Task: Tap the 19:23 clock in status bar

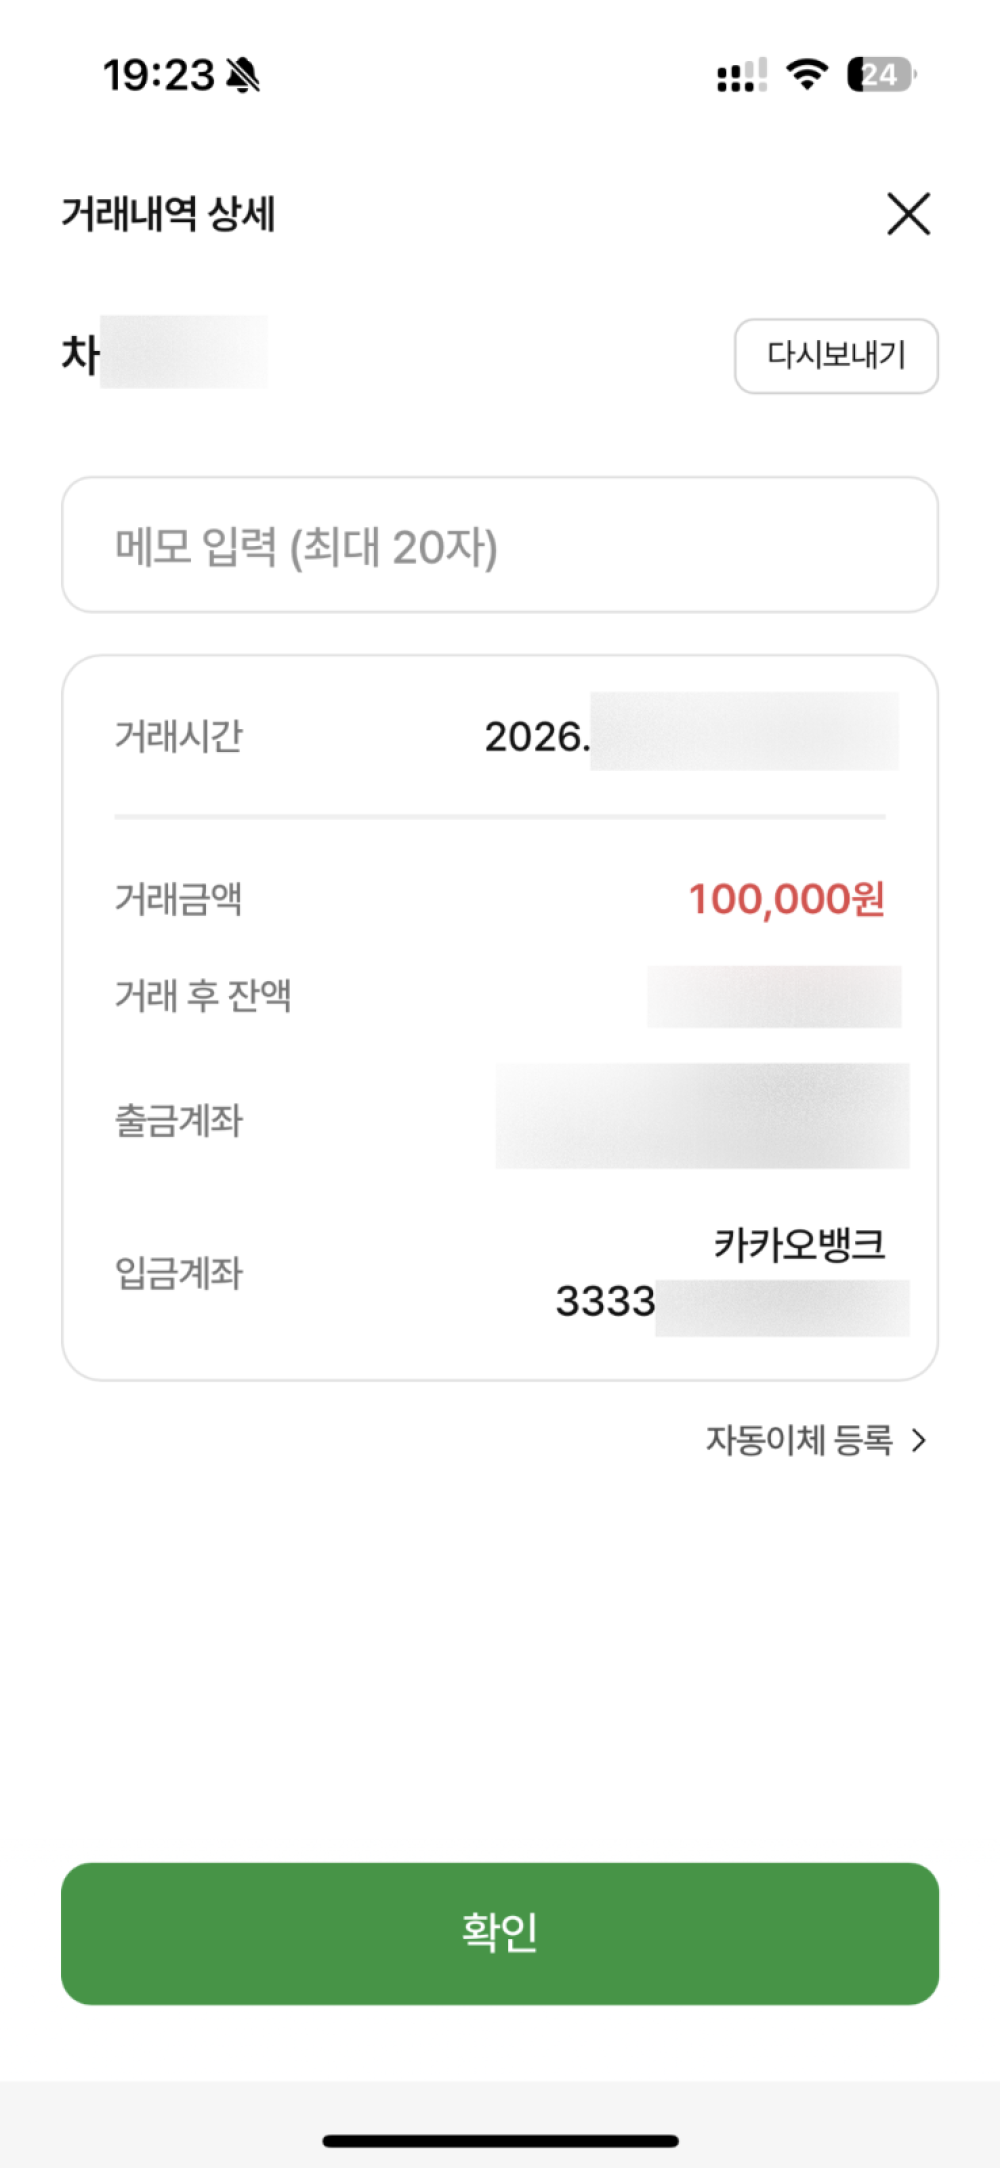Action: 159,75
